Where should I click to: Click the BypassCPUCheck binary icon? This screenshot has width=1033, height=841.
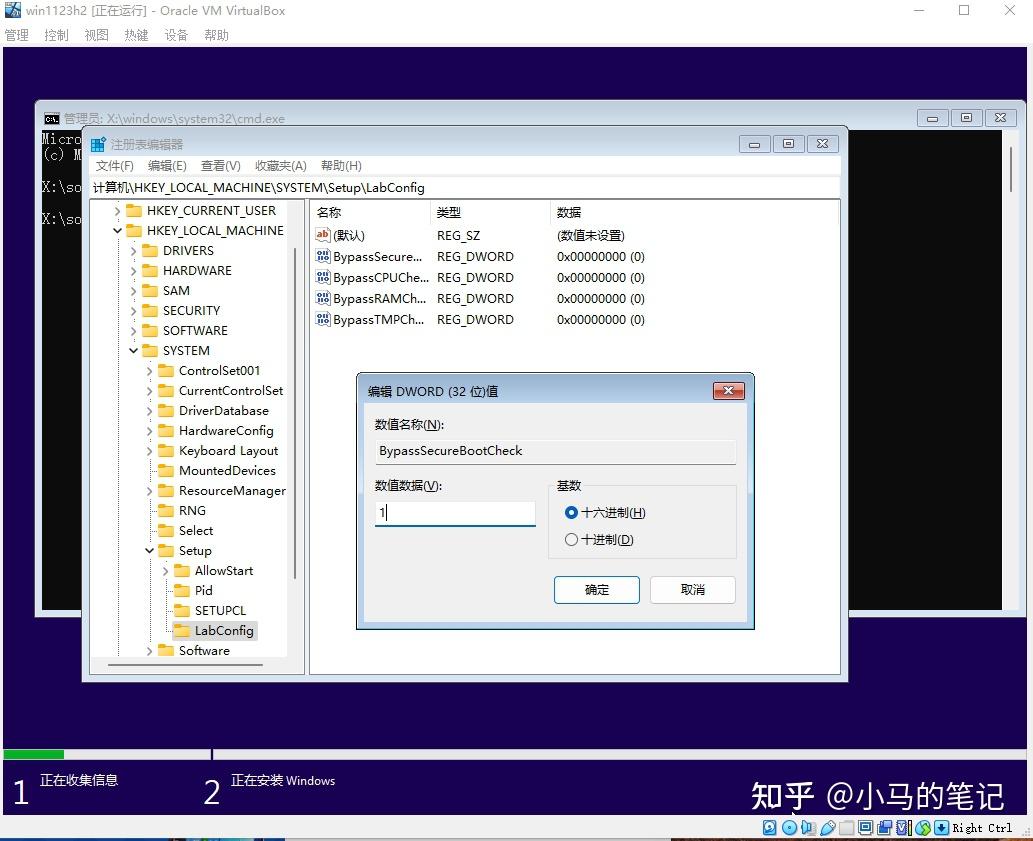(x=322, y=277)
